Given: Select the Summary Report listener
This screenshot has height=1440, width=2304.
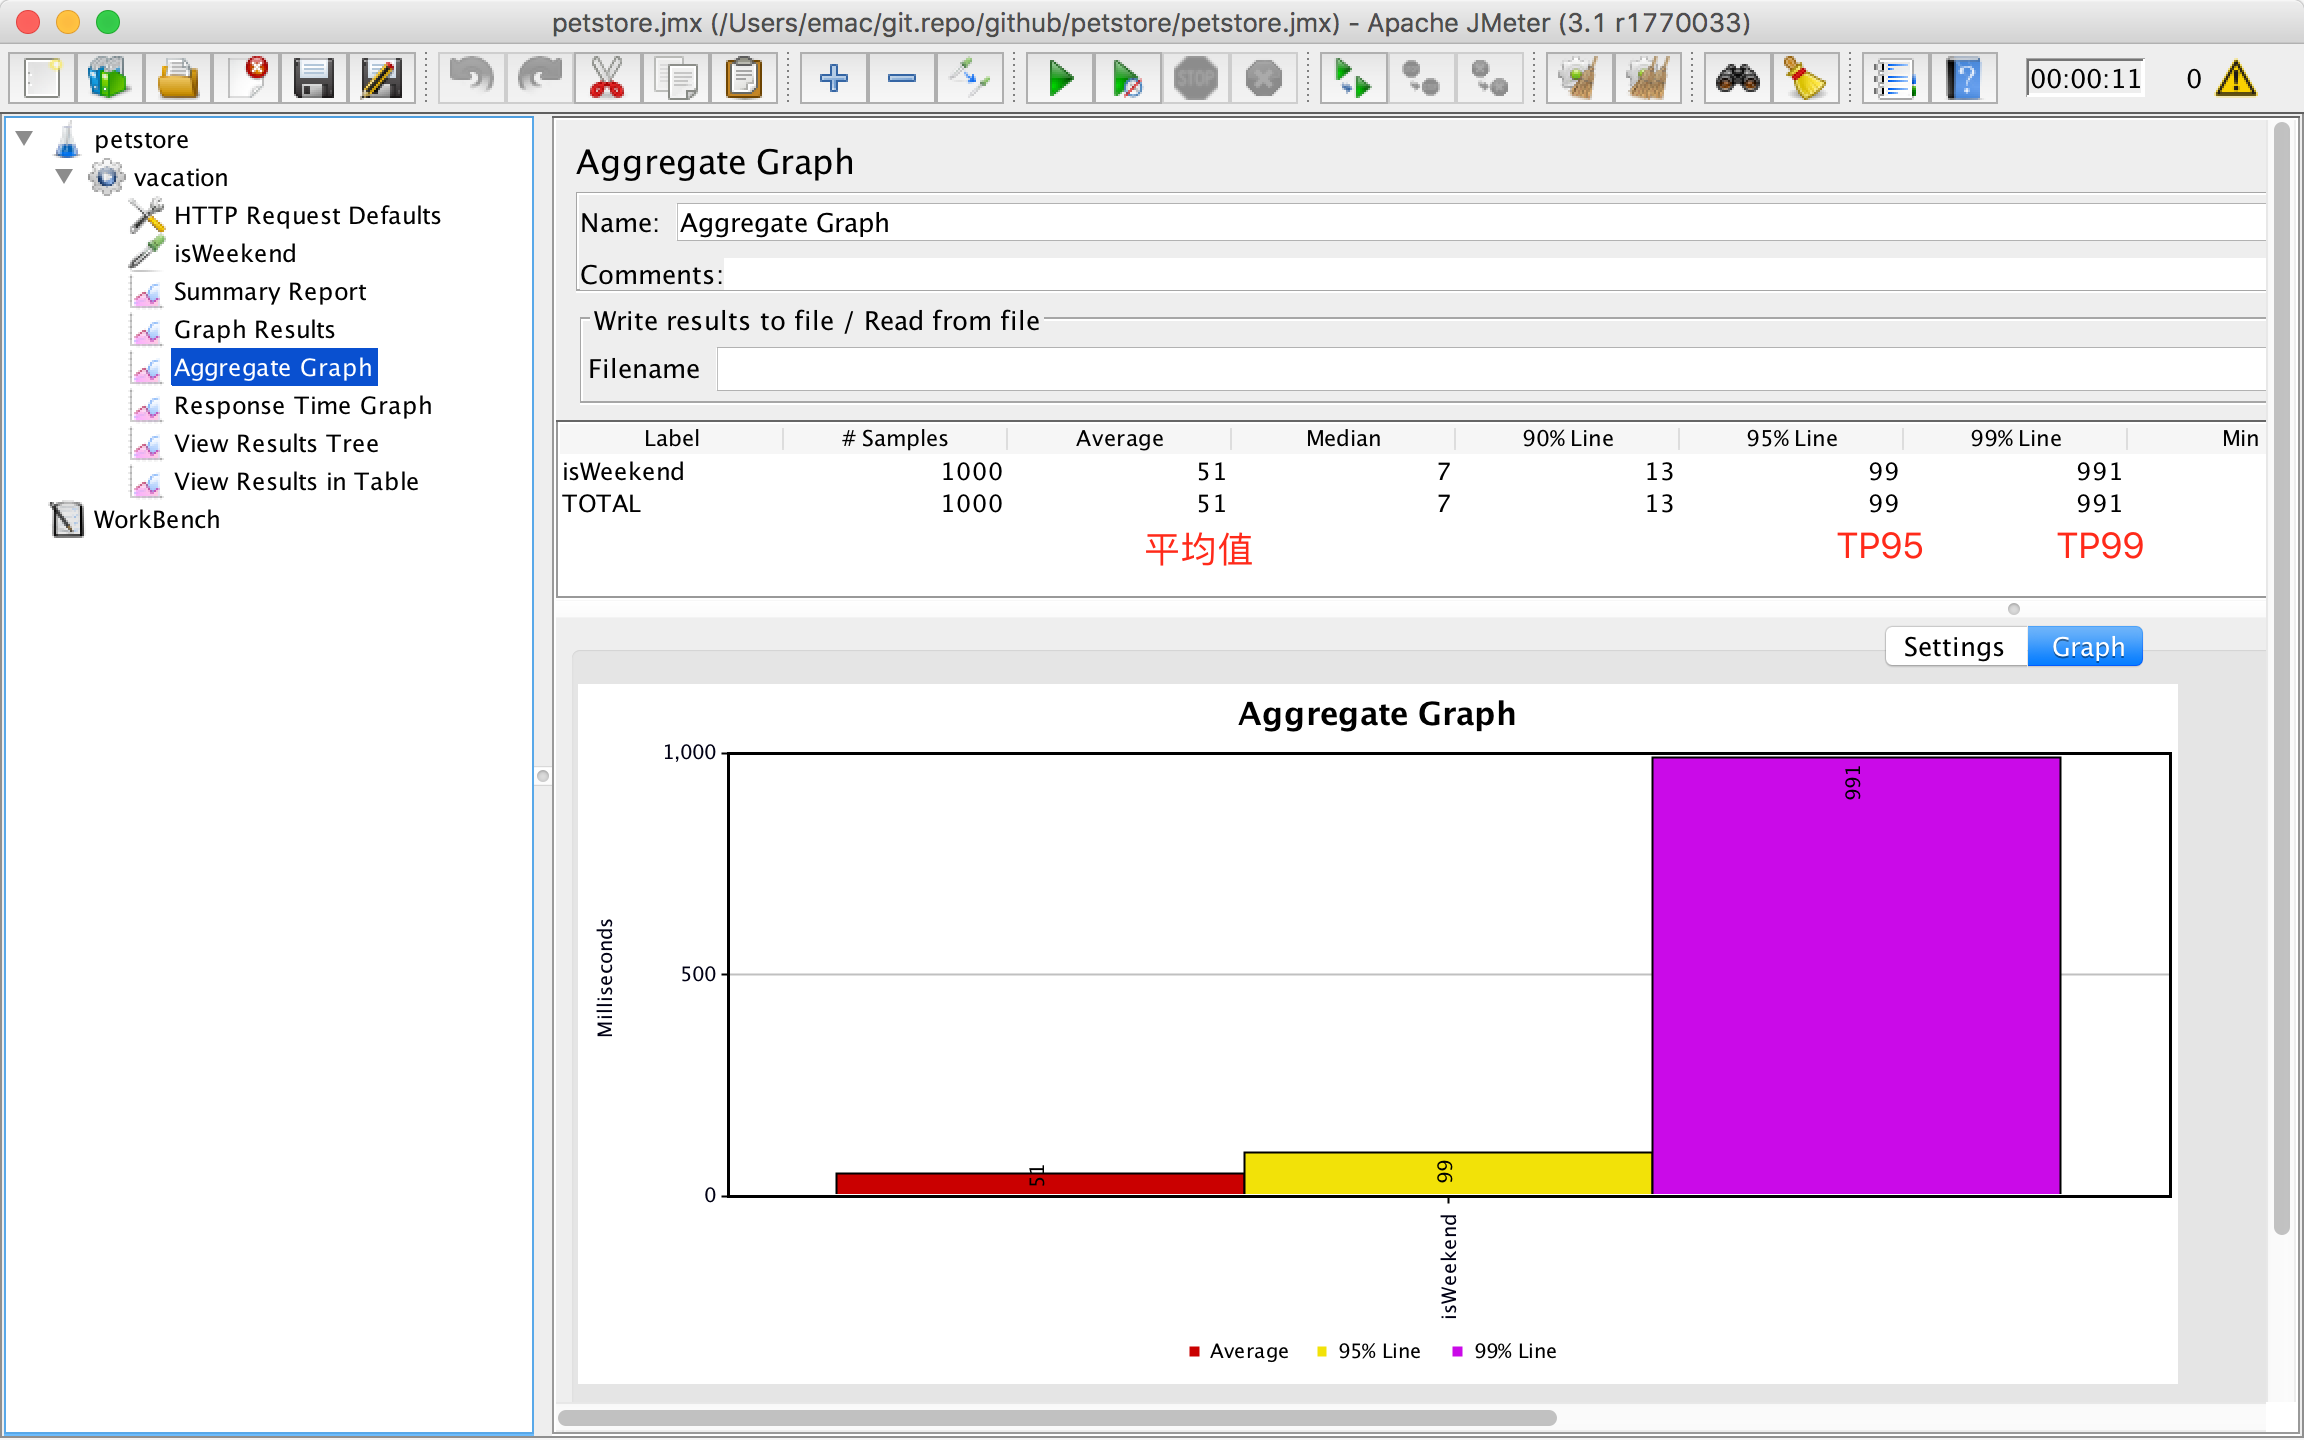Looking at the screenshot, I should (270, 289).
